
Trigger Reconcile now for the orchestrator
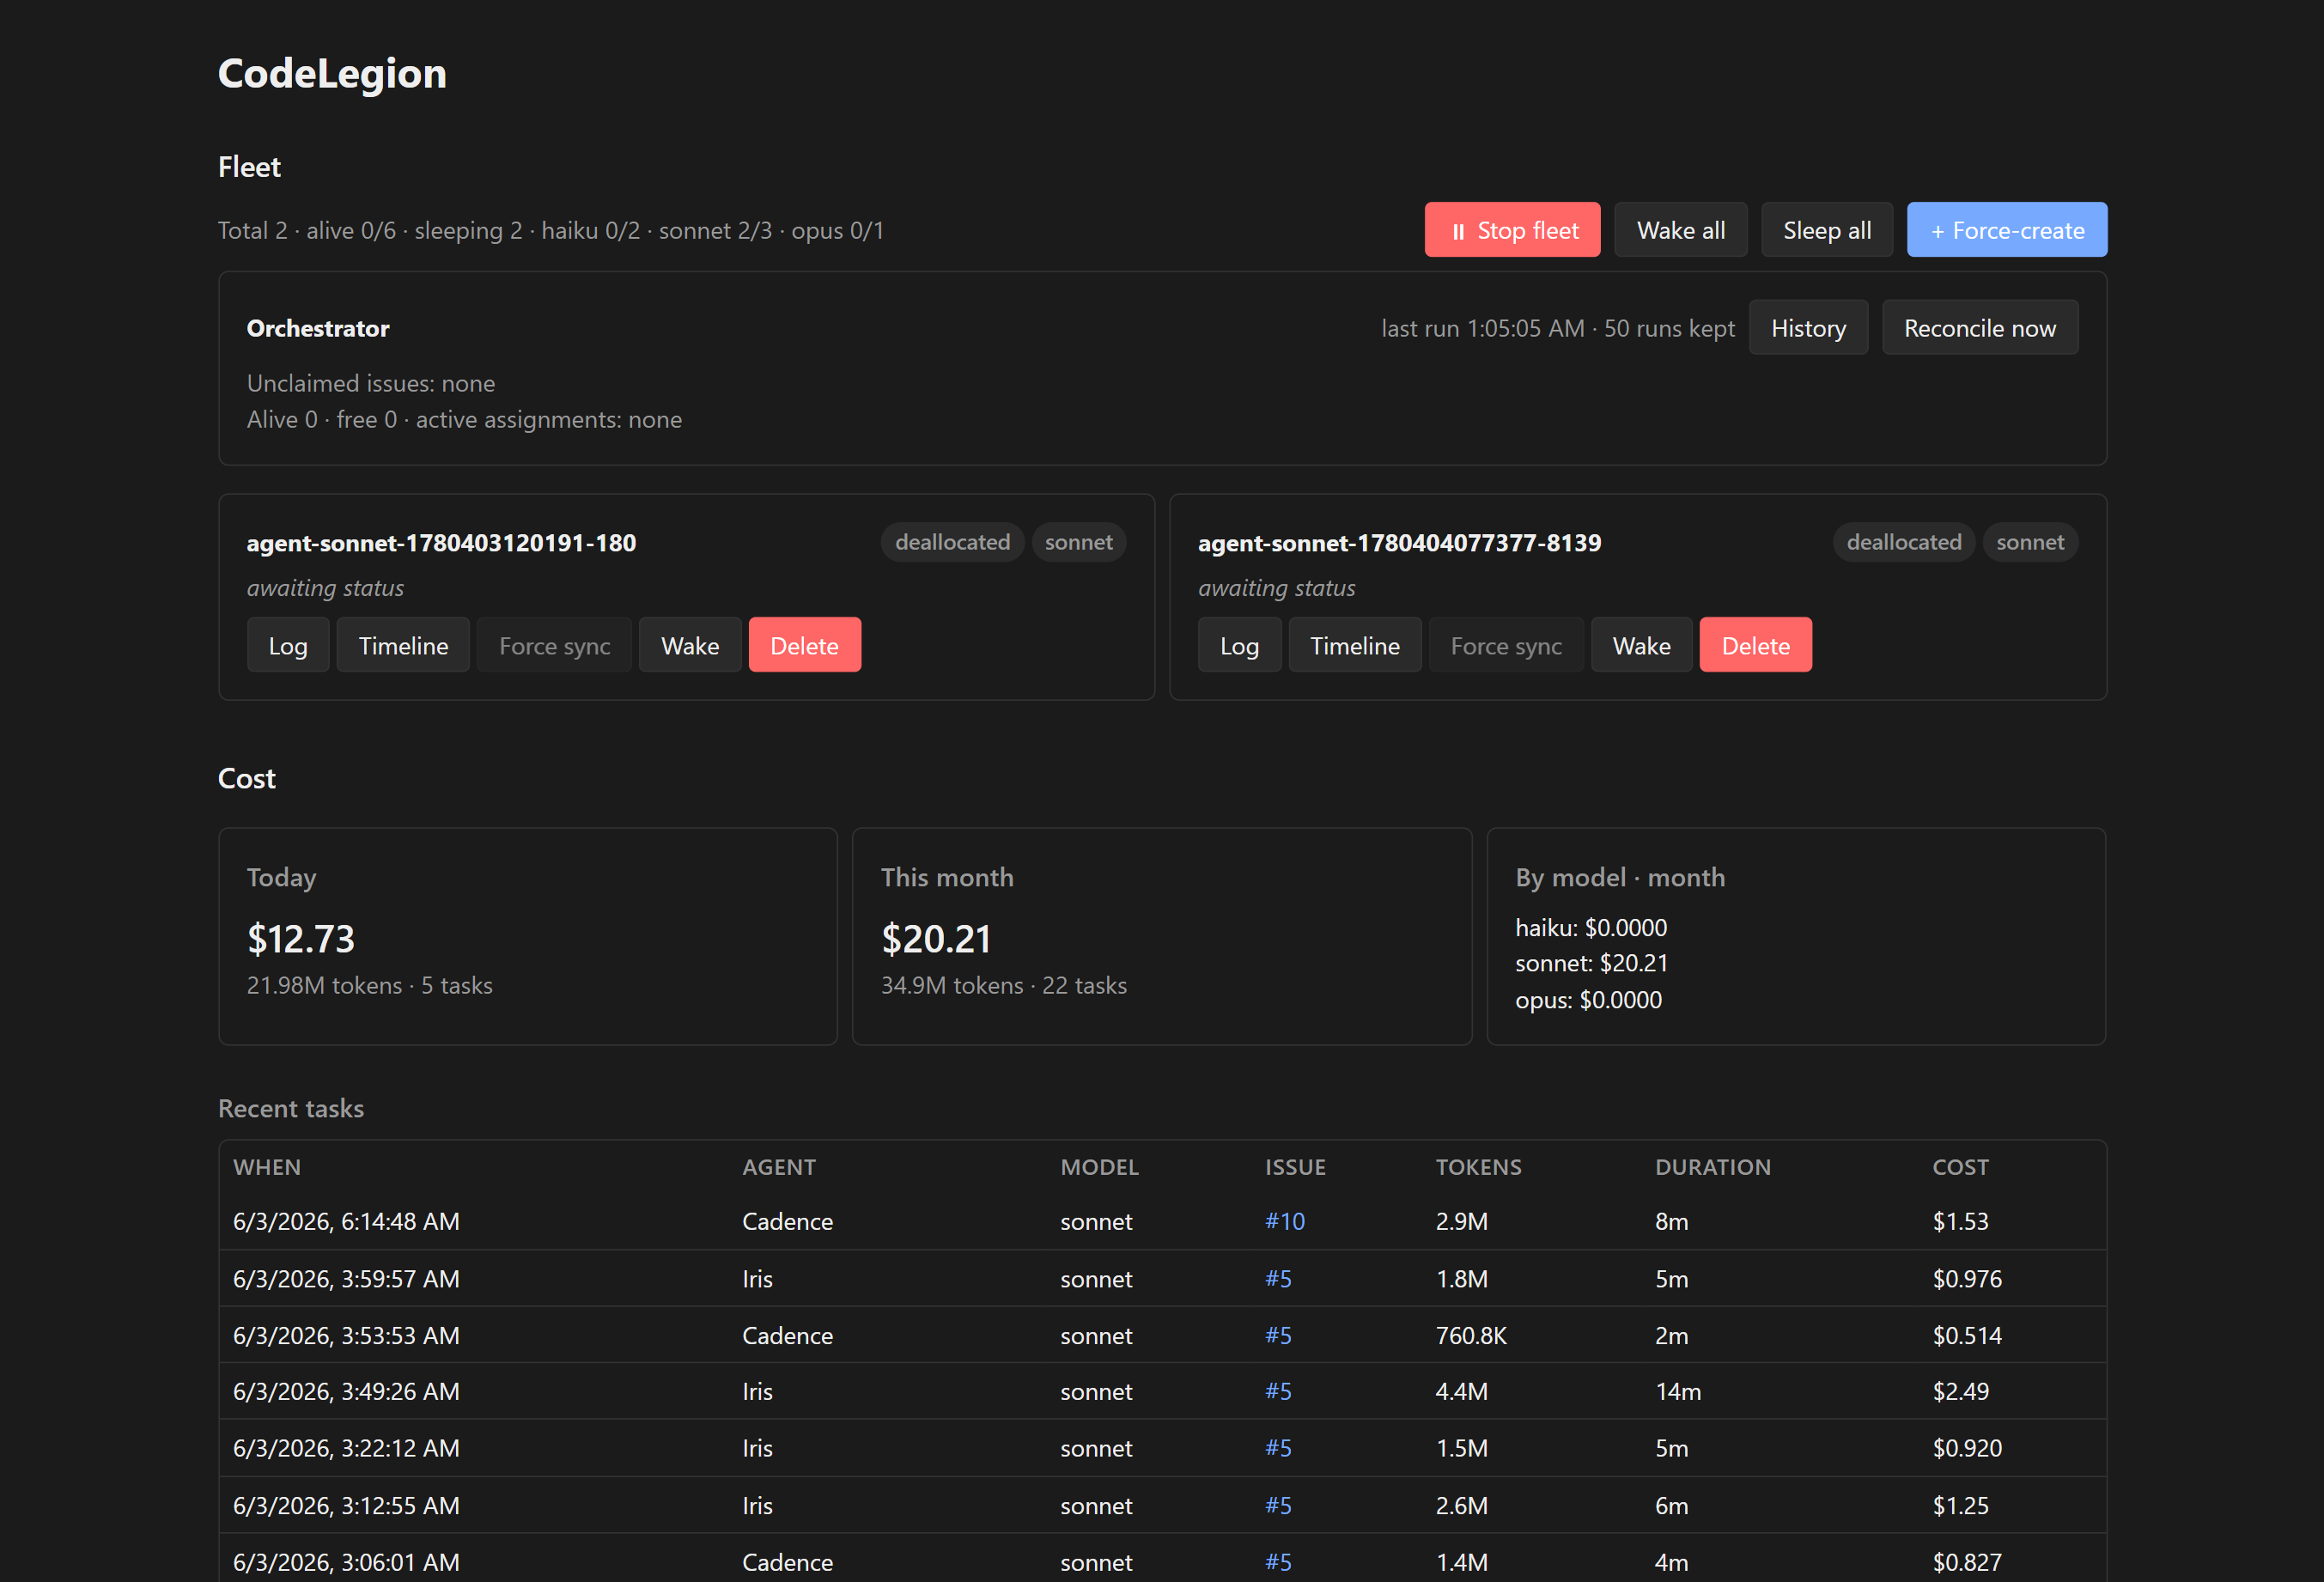click(1979, 328)
